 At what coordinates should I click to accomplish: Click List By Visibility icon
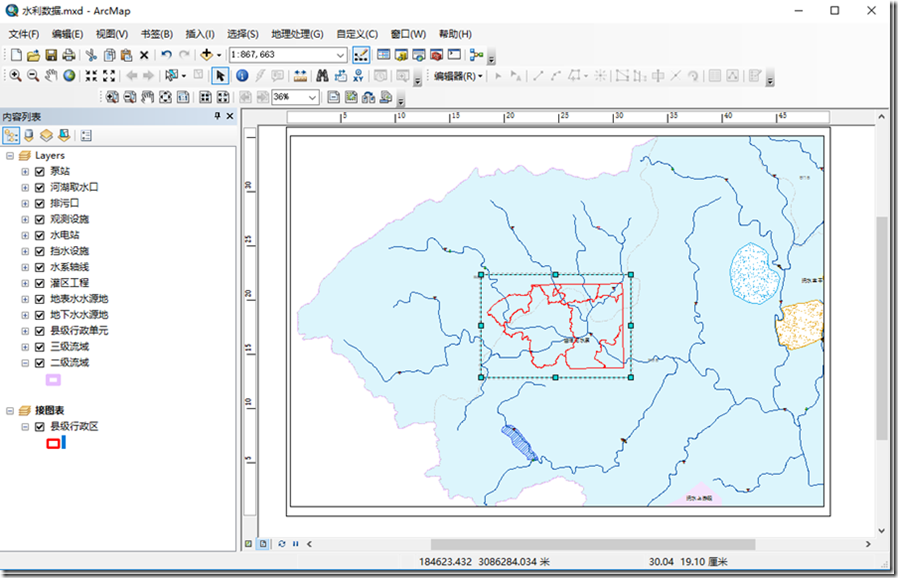(46, 136)
